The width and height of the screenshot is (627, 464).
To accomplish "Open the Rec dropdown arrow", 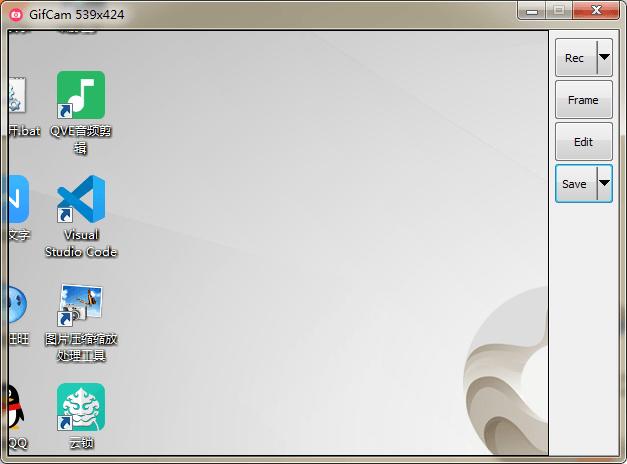I will [x=605, y=58].
